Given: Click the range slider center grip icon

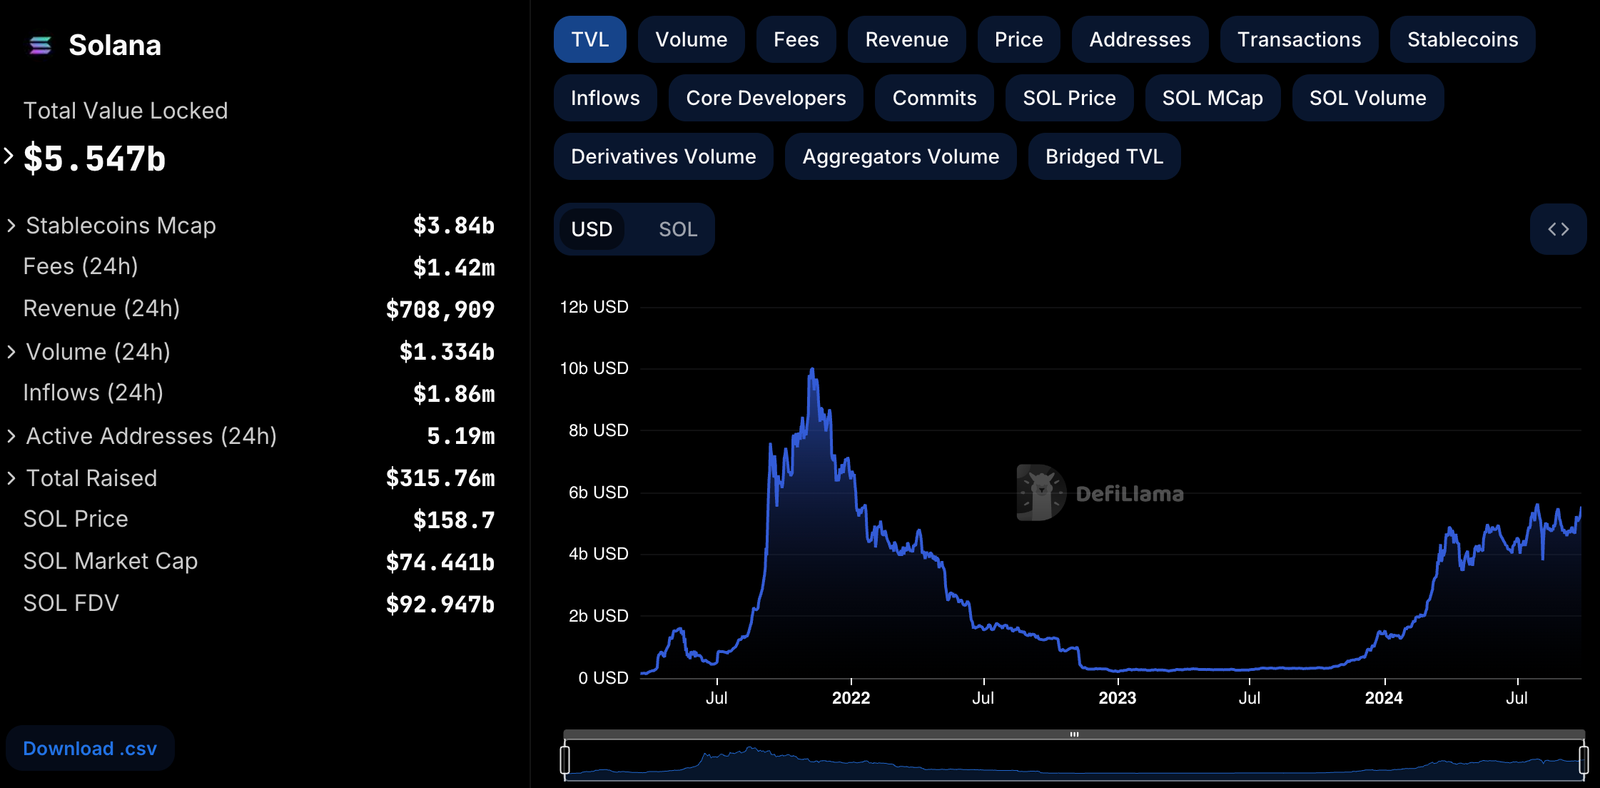Looking at the screenshot, I should tap(1074, 734).
